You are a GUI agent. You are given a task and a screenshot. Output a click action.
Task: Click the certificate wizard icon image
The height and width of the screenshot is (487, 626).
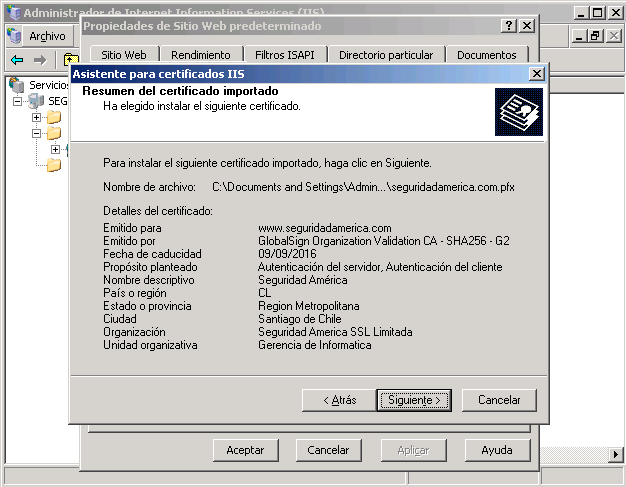[520, 110]
